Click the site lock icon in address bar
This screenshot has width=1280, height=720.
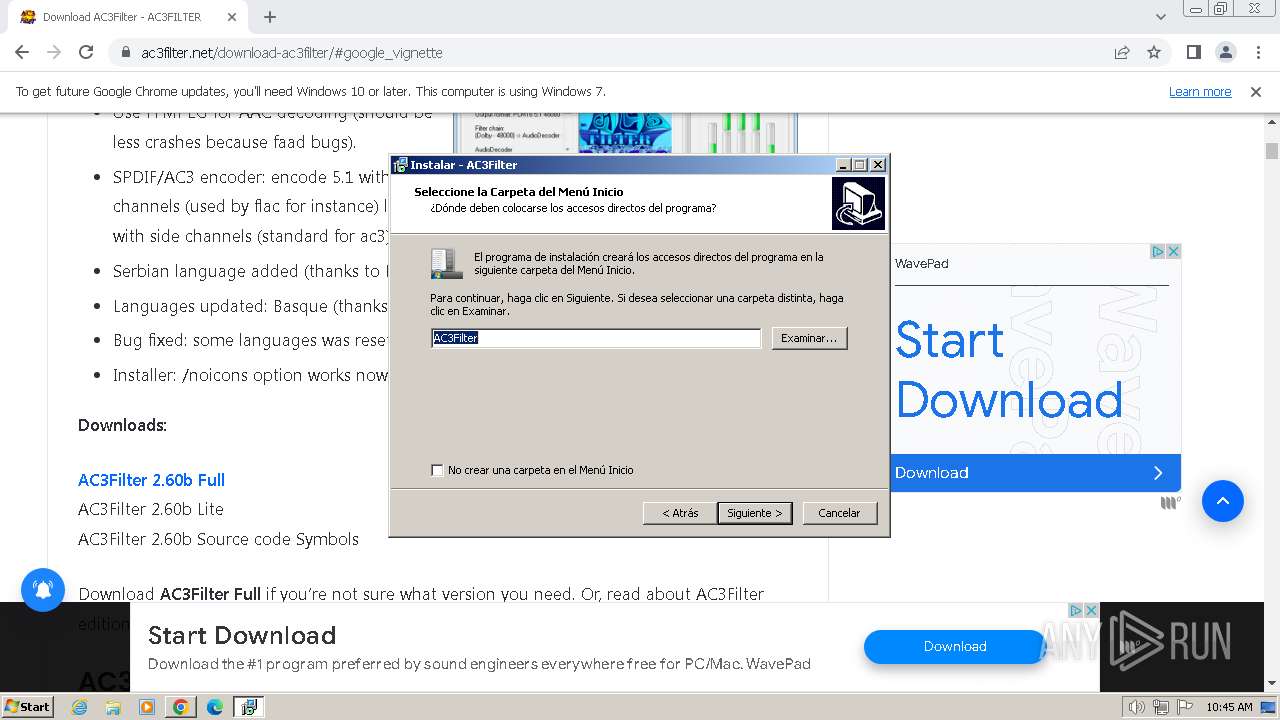click(x=124, y=52)
